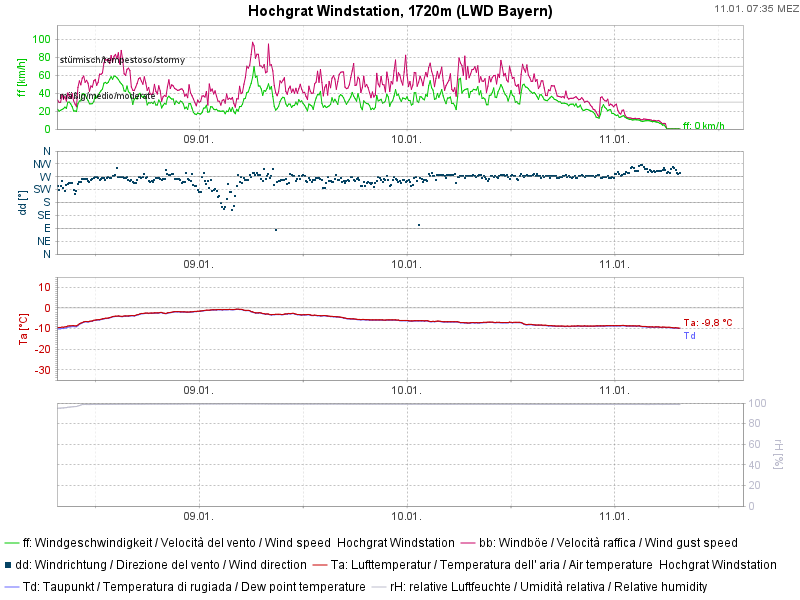Click the 'mäßig/medio/moderate' threshold label
This screenshot has height=600, width=800.
(x=107, y=96)
